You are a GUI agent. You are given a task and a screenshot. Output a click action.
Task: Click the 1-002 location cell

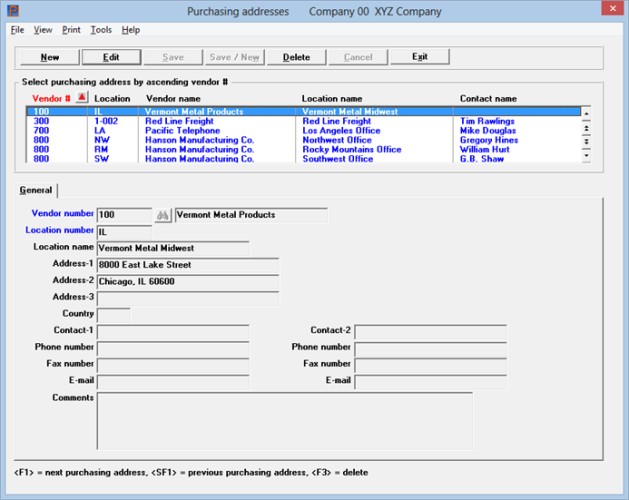point(106,121)
